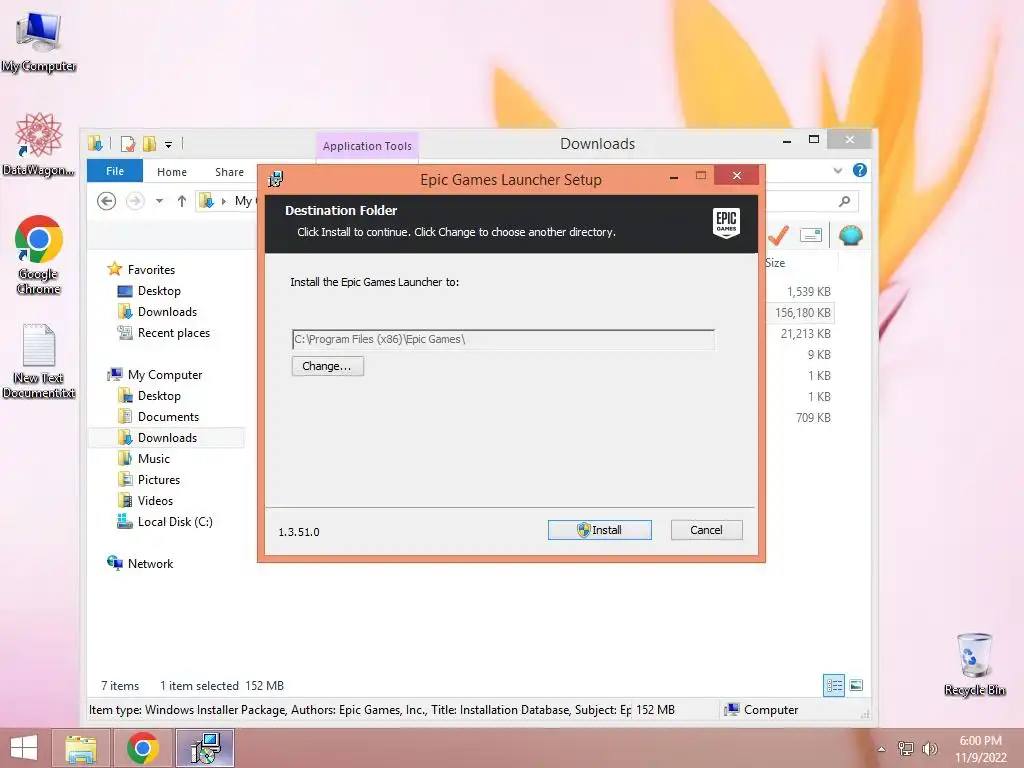Click the My breadcrumb in address bar
The width and height of the screenshot is (1024, 768).
(243, 201)
